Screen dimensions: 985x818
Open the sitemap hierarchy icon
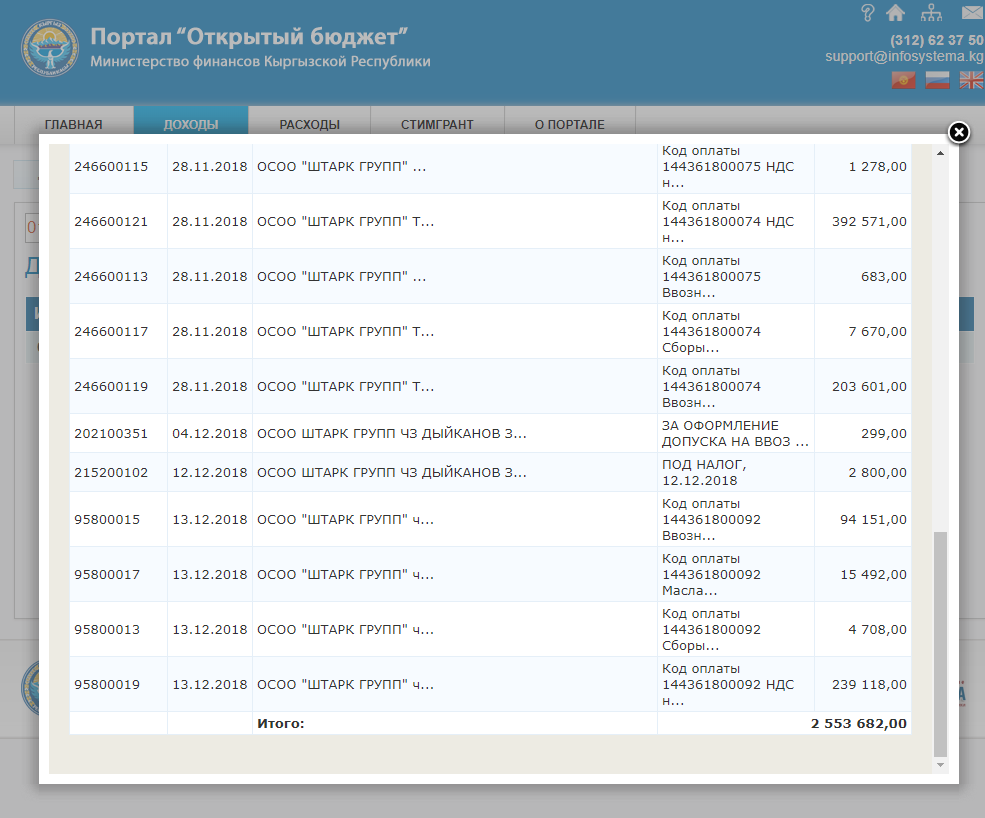point(931,13)
